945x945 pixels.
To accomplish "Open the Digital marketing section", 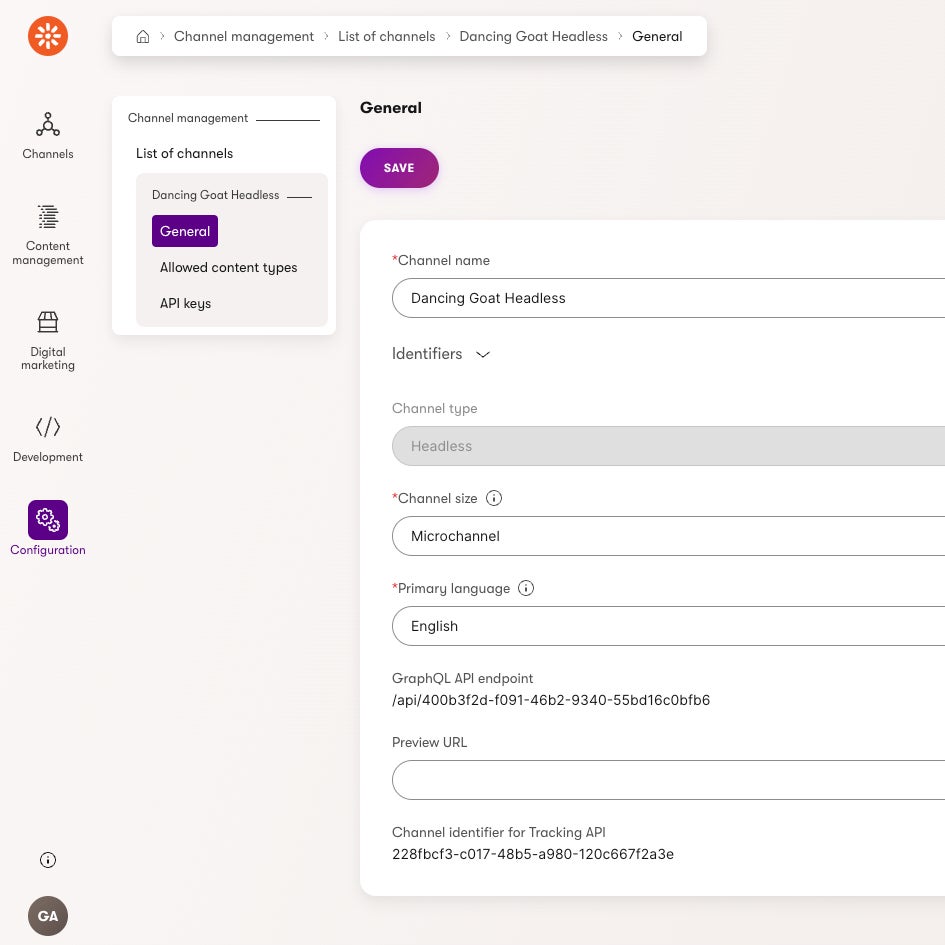I will click(x=48, y=322).
